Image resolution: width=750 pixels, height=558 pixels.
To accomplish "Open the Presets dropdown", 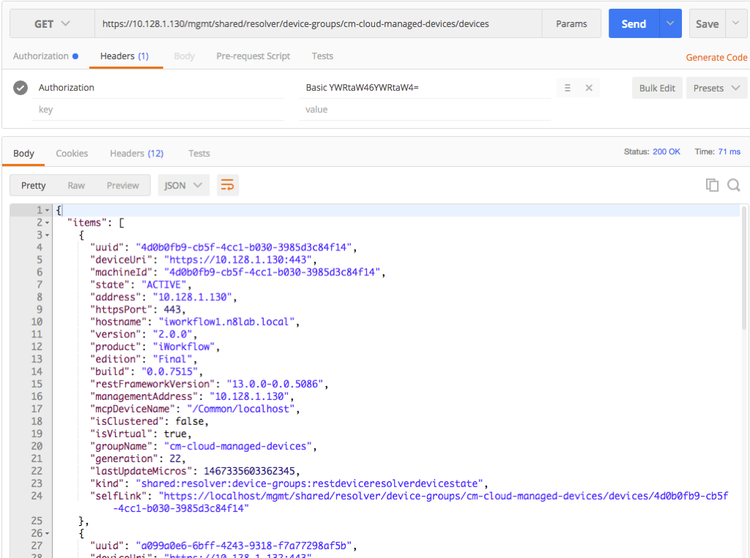I will pos(716,88).
